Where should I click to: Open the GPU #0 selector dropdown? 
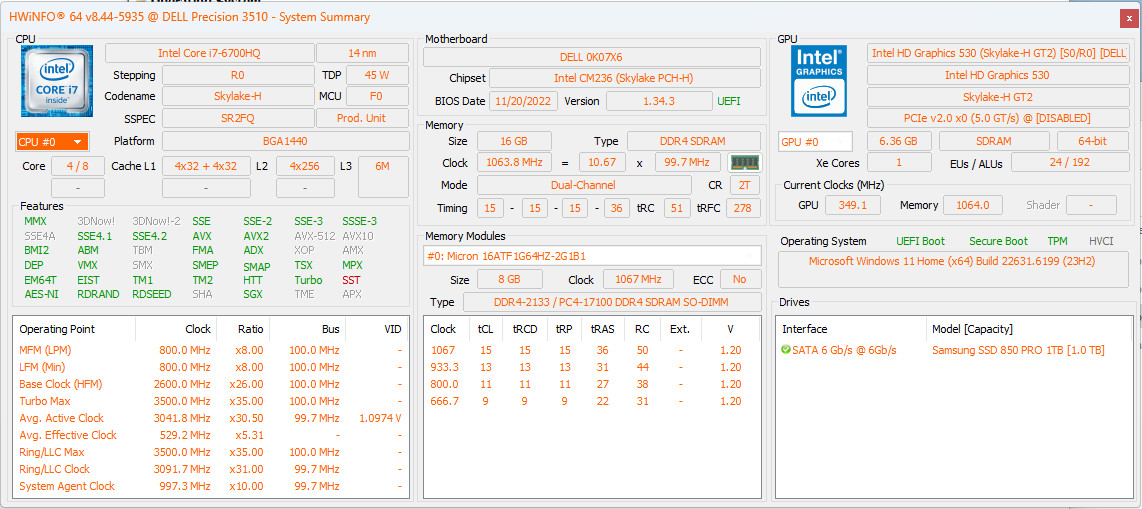815,141
